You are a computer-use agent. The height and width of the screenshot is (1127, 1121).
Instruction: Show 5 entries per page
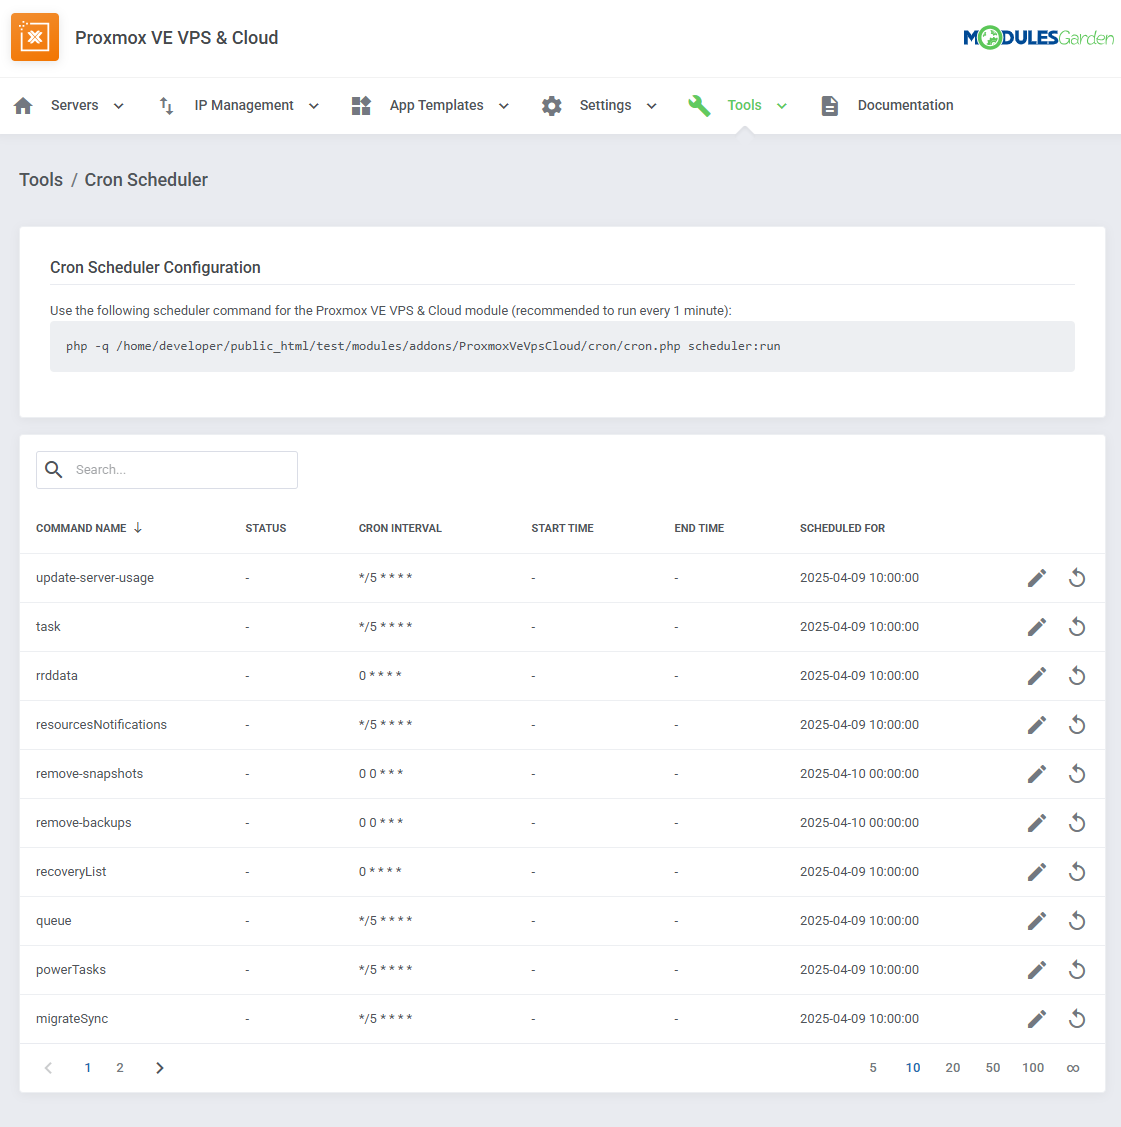click(x=873, y=1068)
